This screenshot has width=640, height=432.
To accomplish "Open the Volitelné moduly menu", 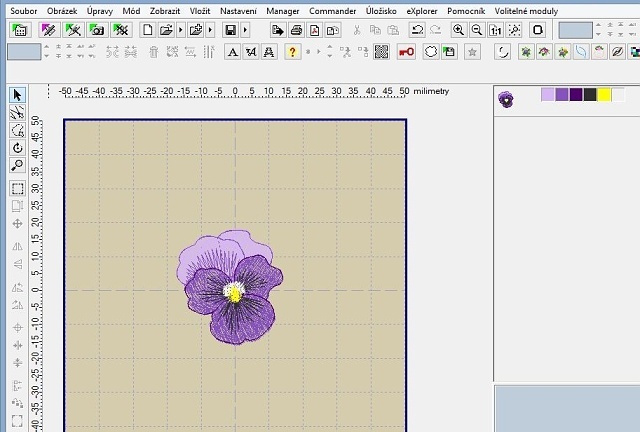I will tap(528, 10).
